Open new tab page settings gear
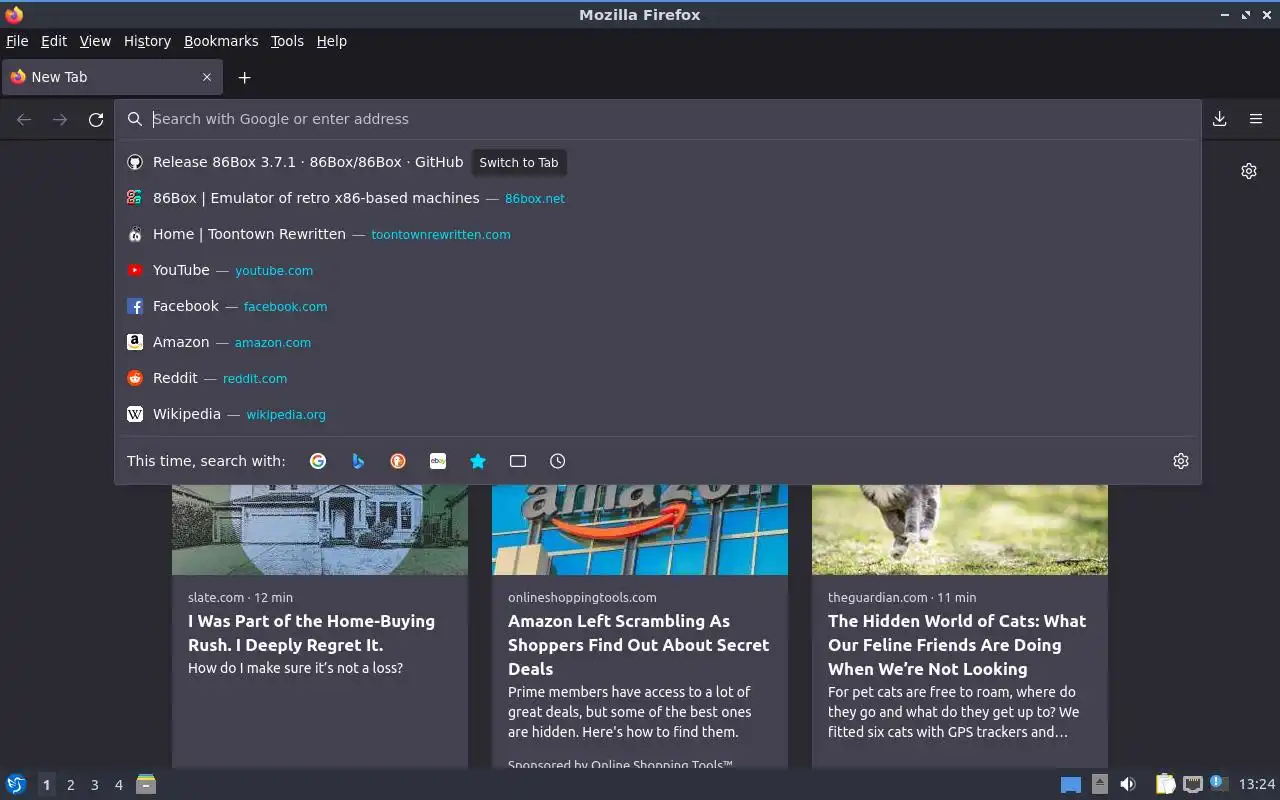 point(1249,171)
